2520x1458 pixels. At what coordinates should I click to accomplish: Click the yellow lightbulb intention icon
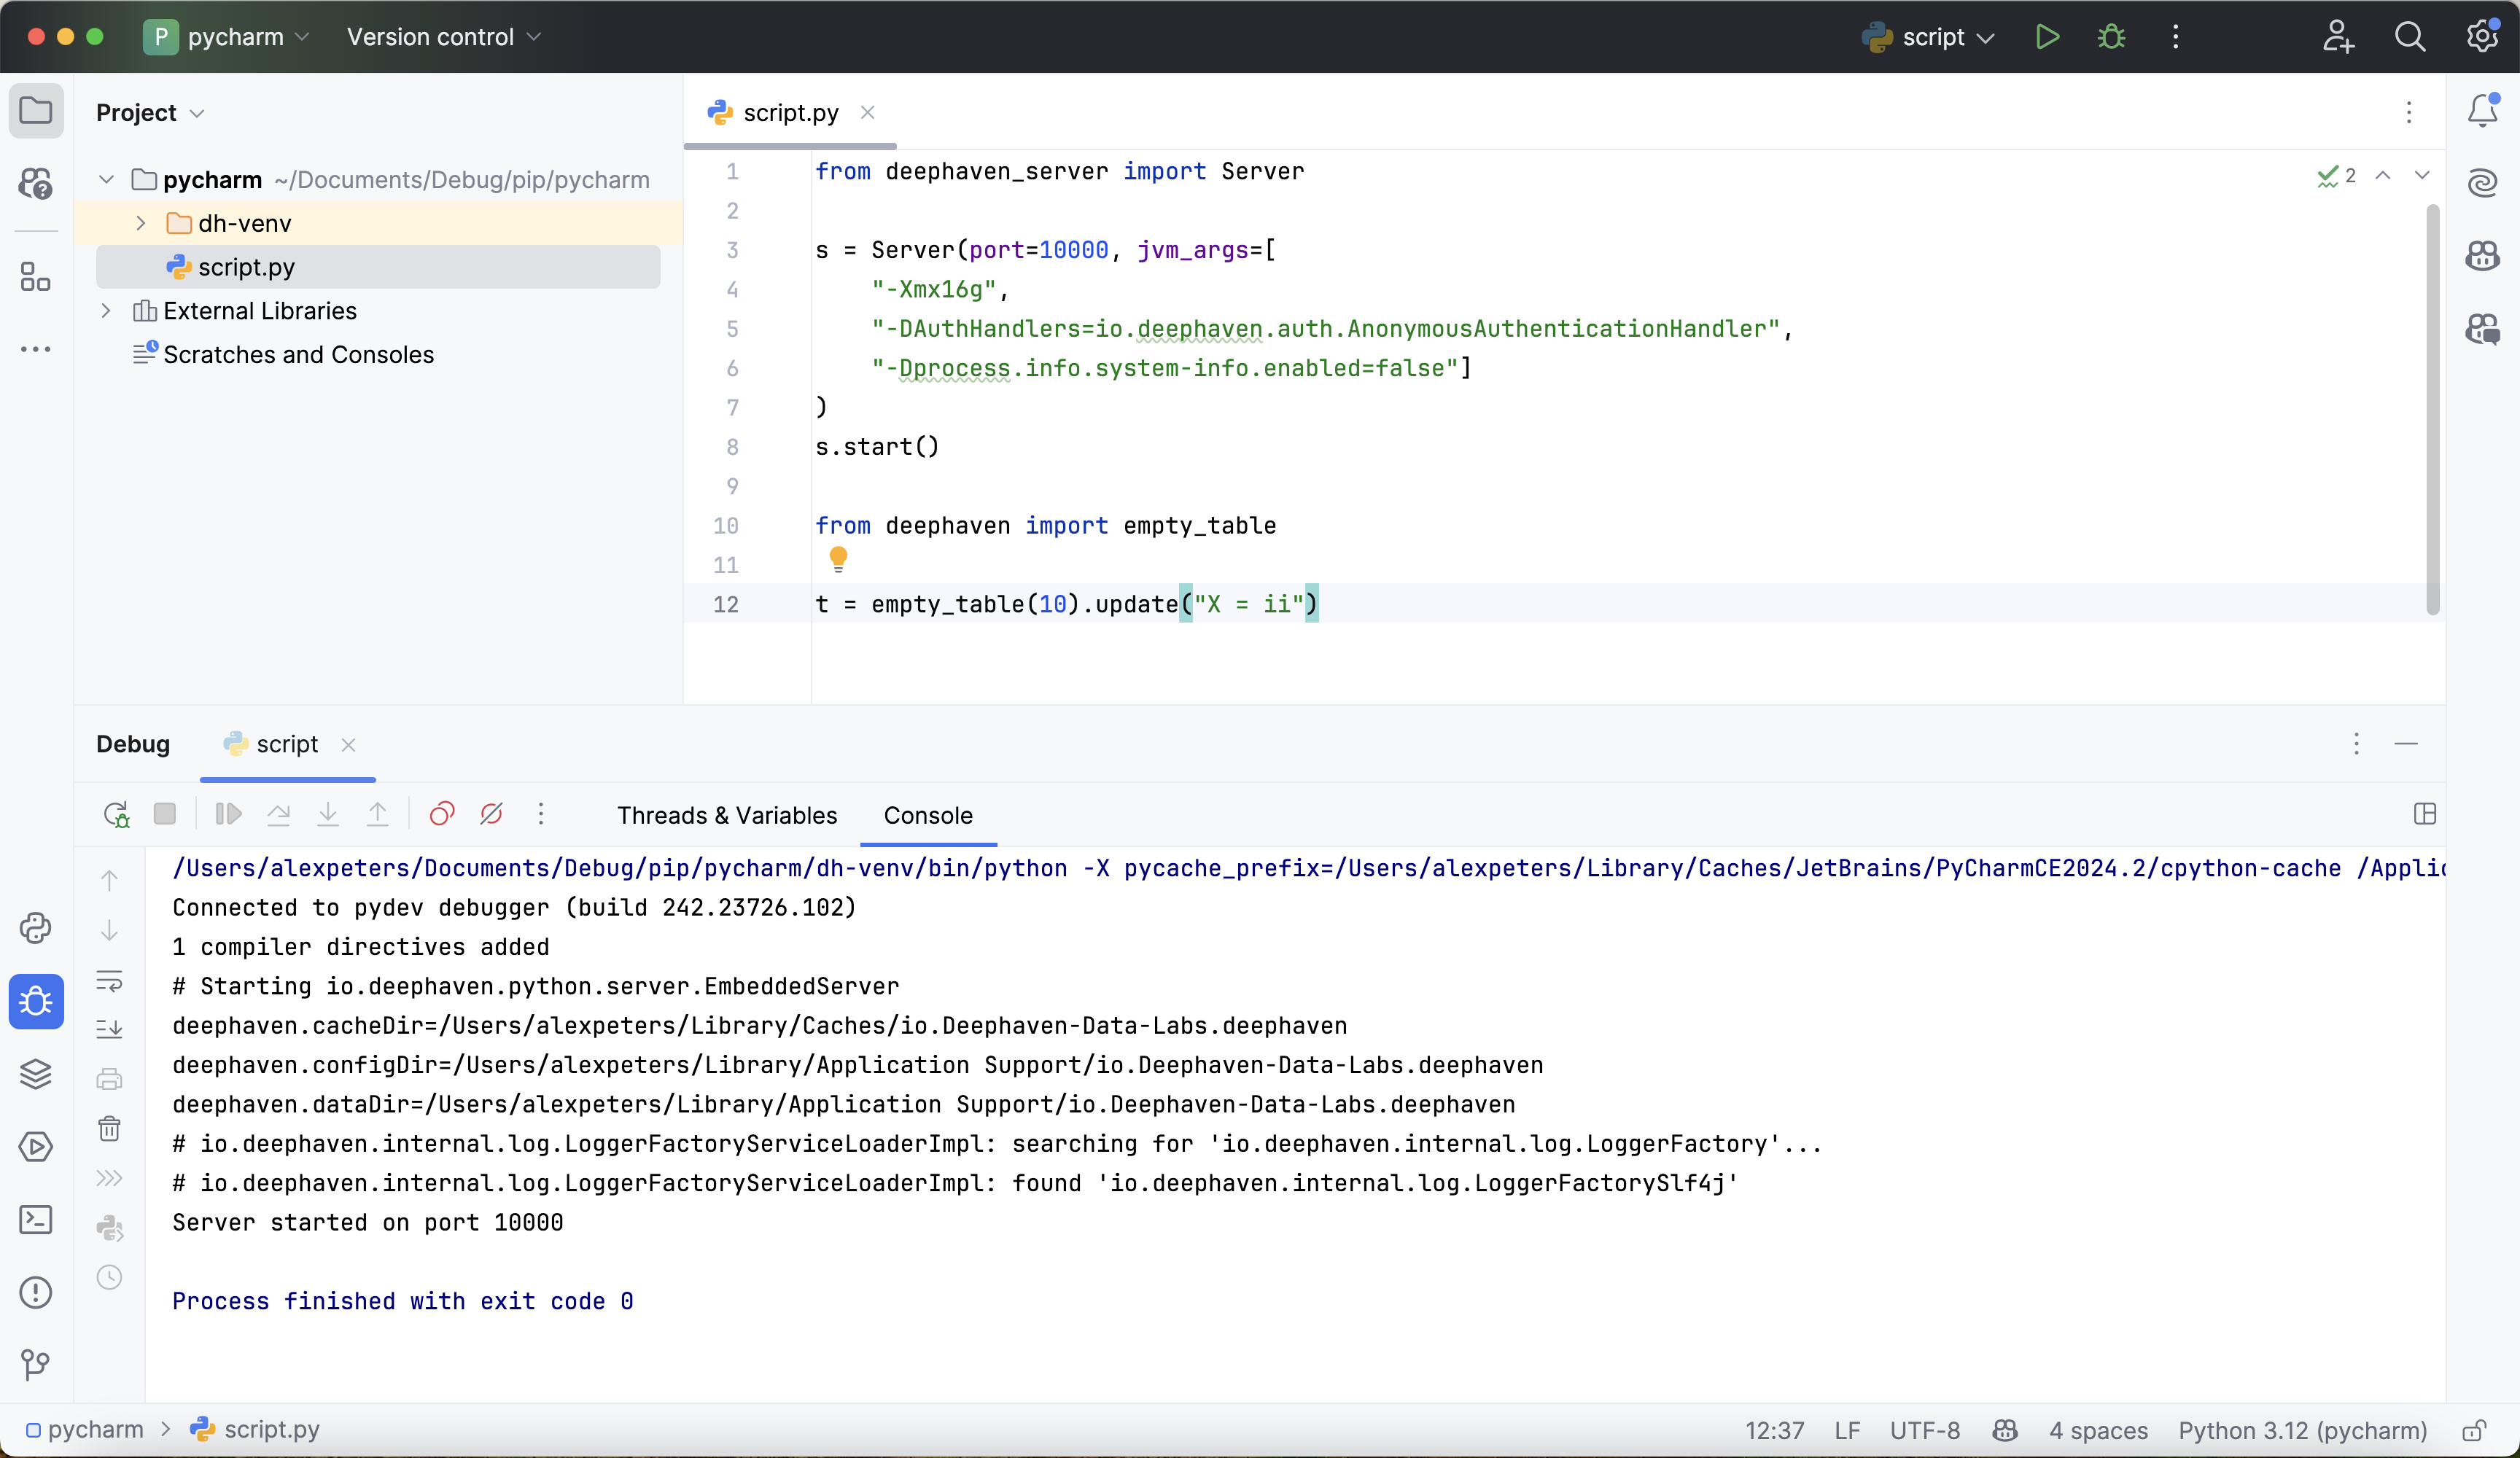[x=838, y=558]
